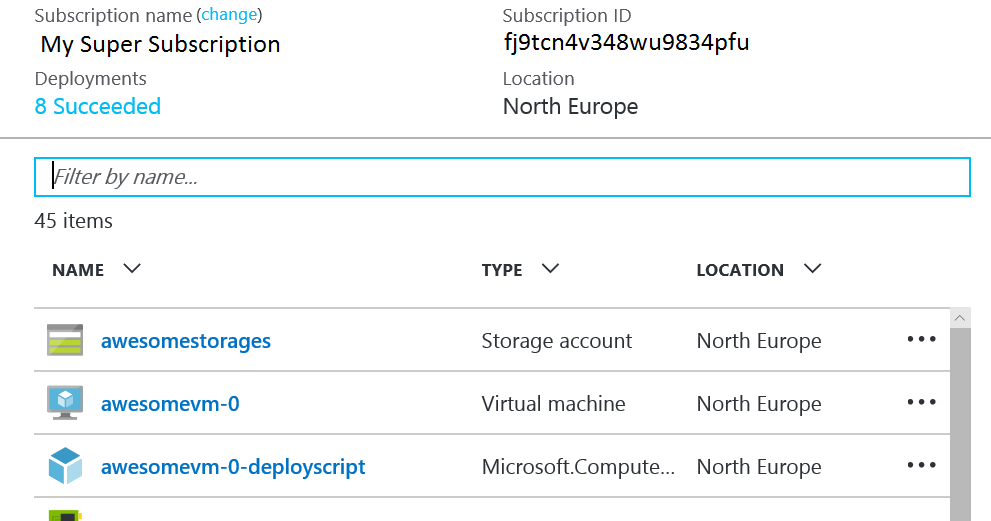Click the awesomevm-0 virtual machine icon
This screenshot has height=521, width=991.
pos(65,403)
